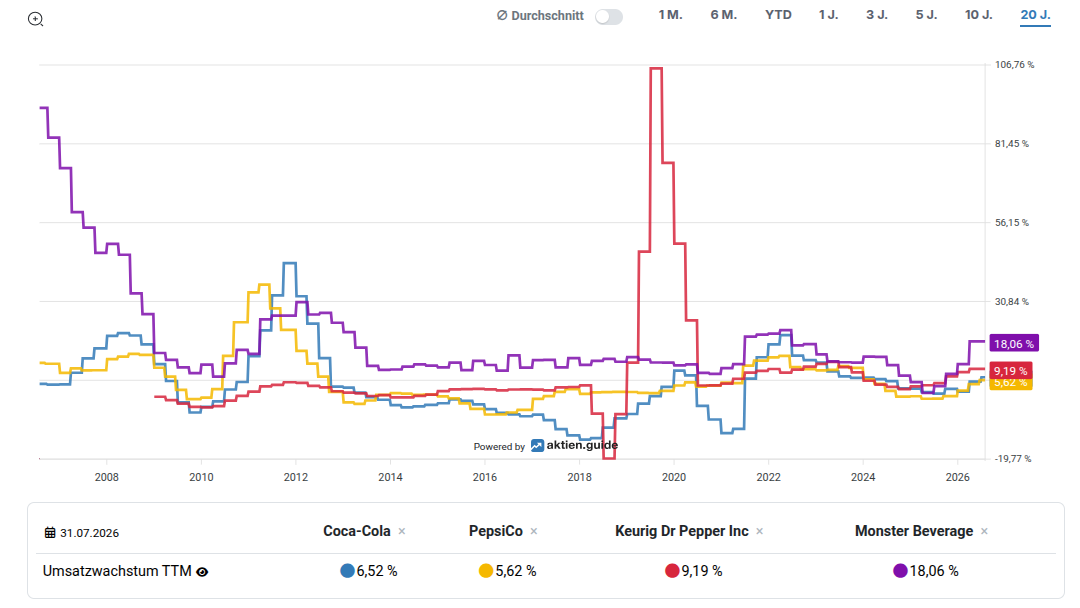Click the 2014 x-axis label

coord(391,477)
